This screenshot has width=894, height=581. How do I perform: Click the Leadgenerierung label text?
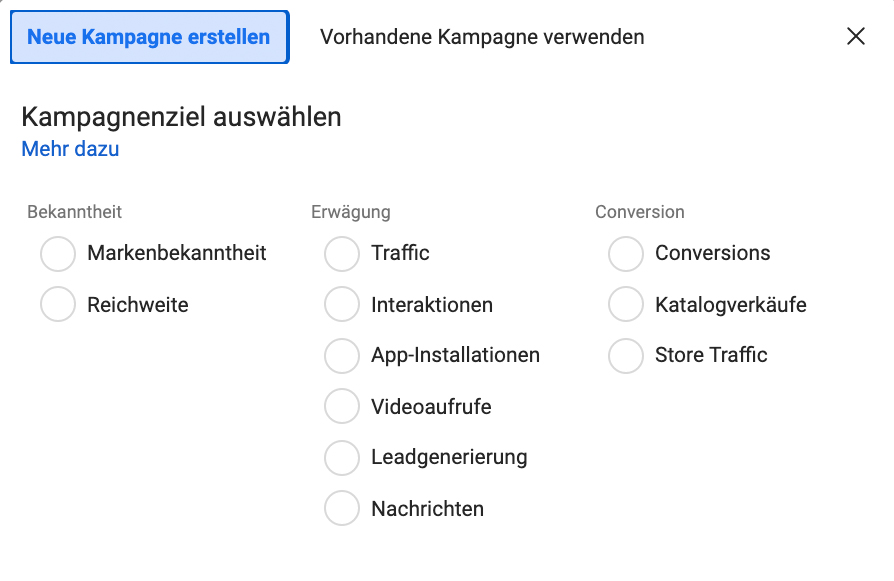coord(449,457)
